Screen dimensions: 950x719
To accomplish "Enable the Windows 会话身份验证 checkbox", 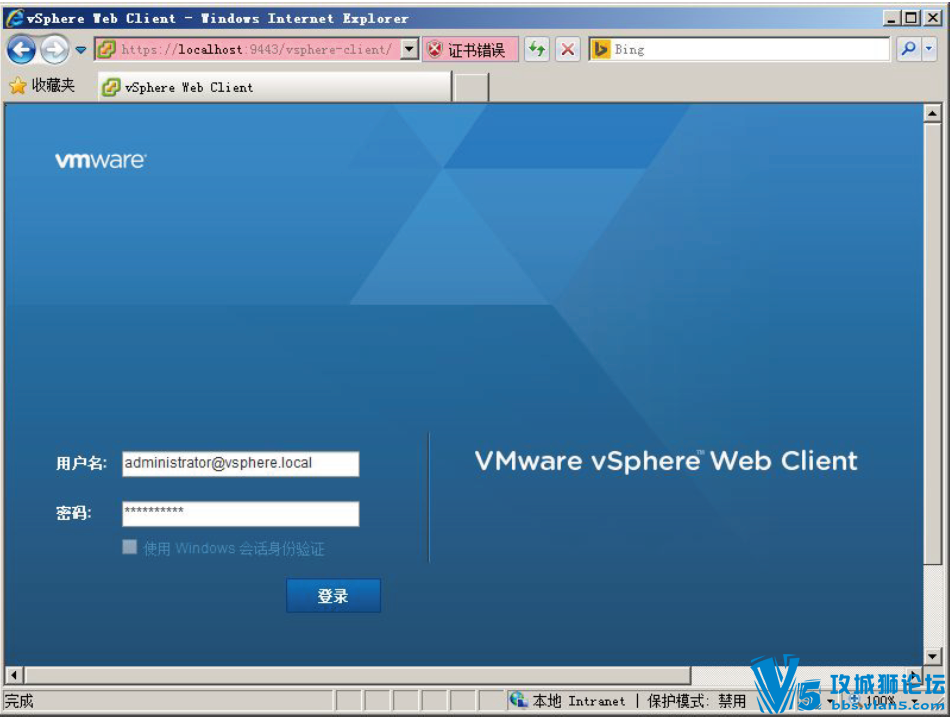I will [x=129, y=547].
